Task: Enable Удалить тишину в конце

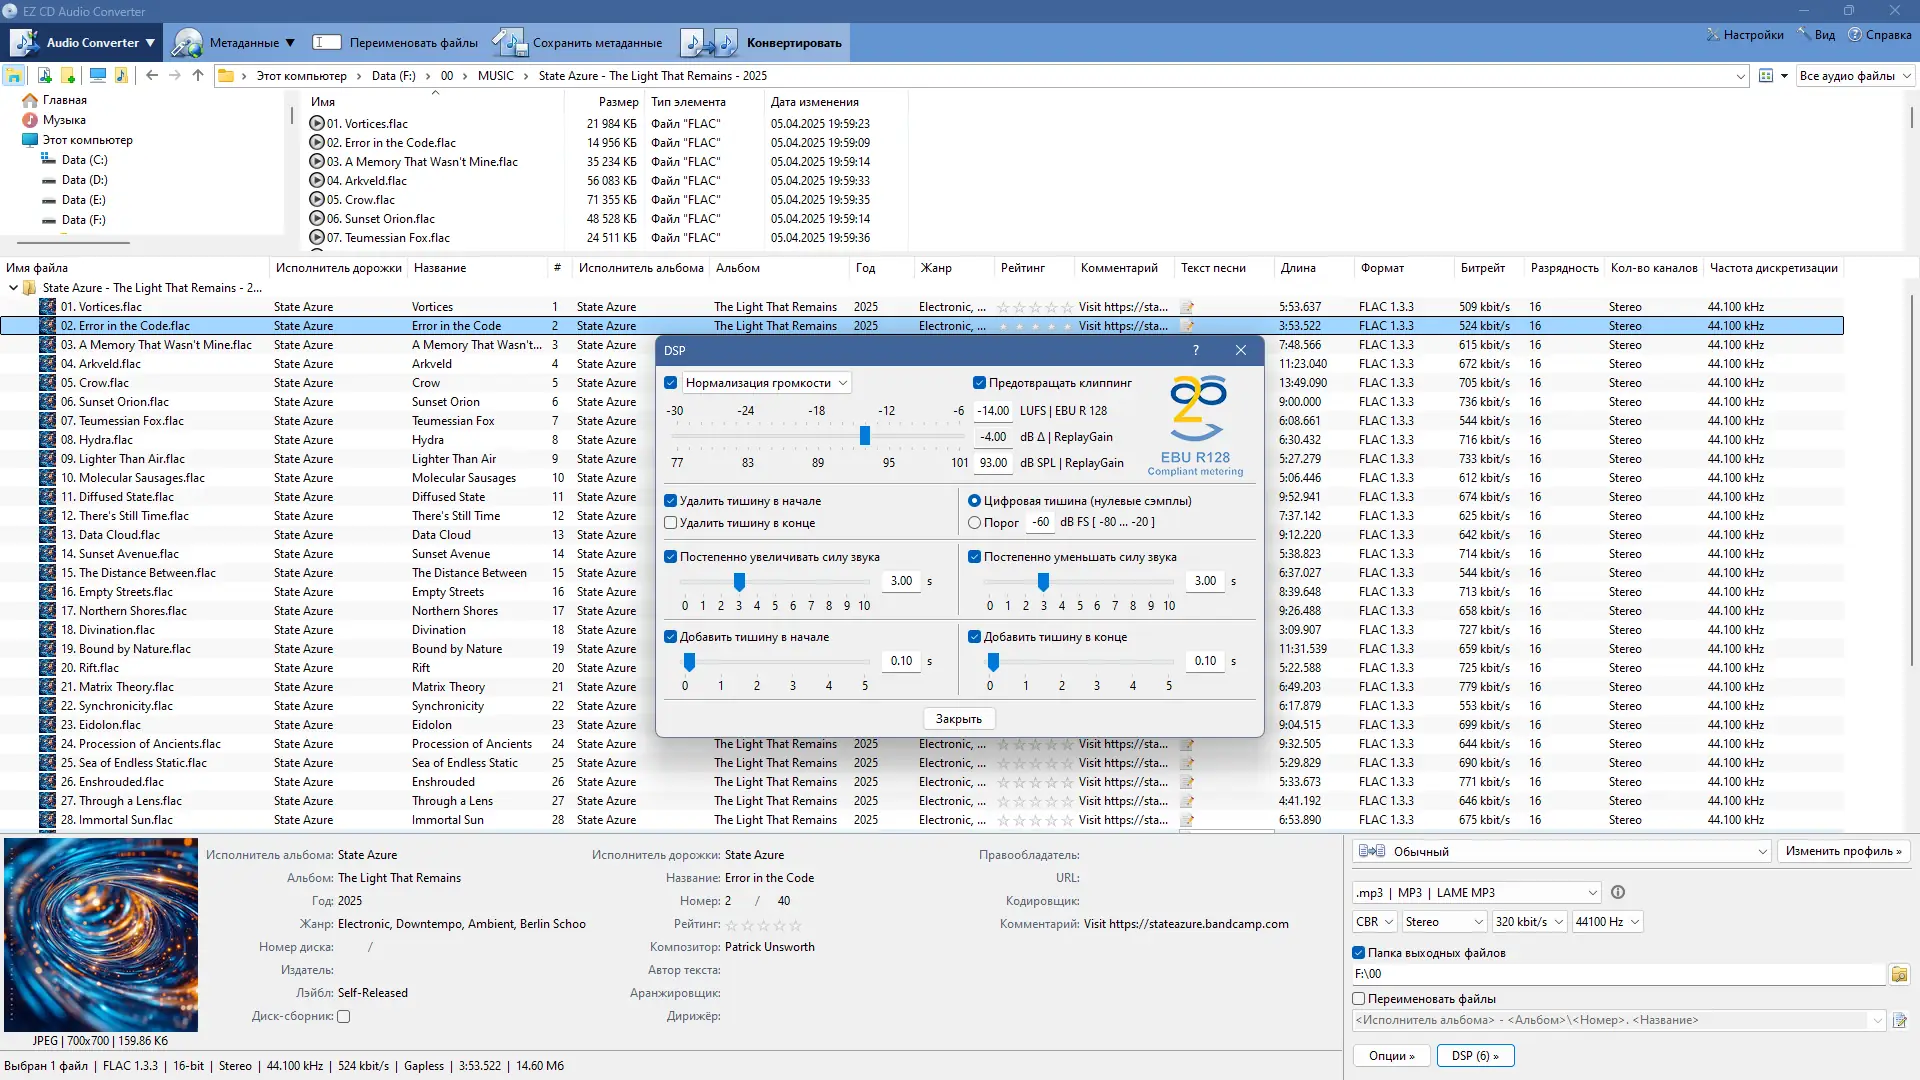Action: tap(671, 523)
